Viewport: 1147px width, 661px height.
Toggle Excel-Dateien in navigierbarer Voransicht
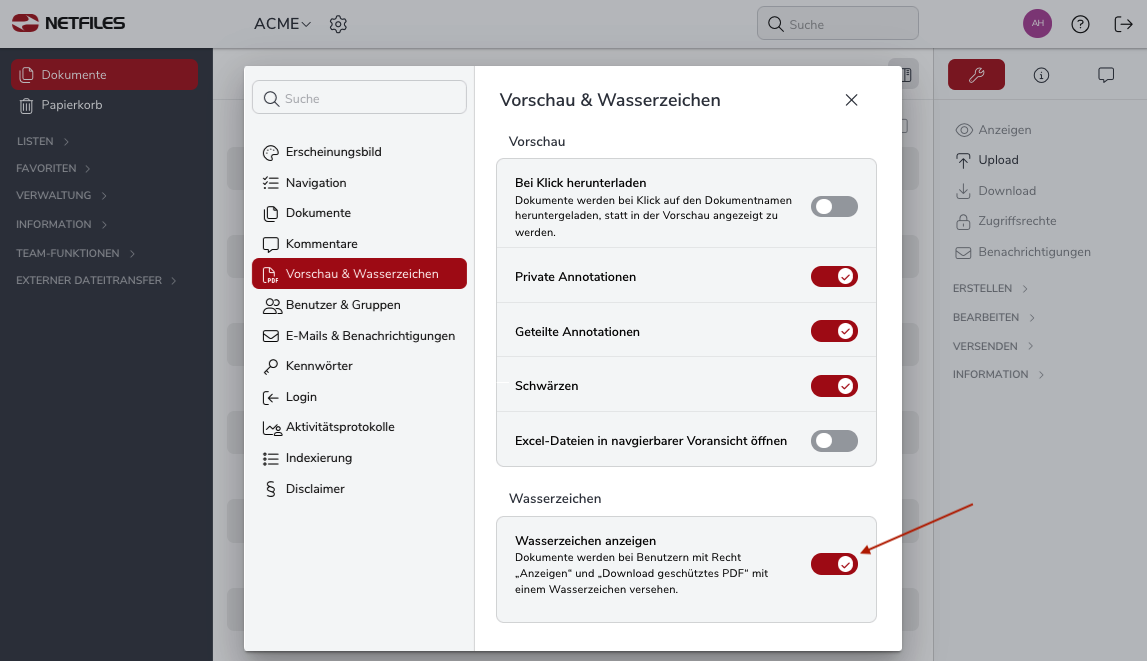pos(834,441)
